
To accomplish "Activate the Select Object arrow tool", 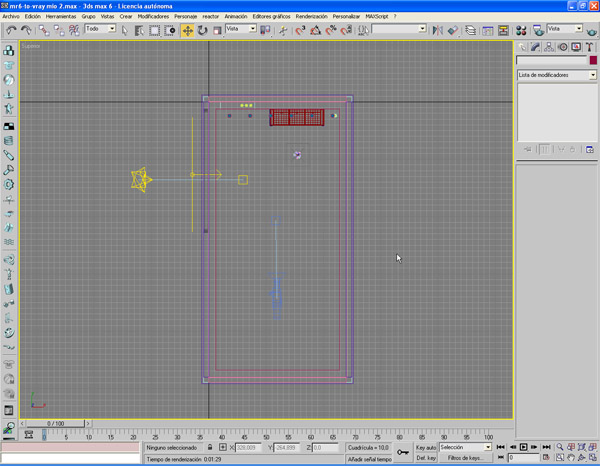I will click(x=125, y=30).
